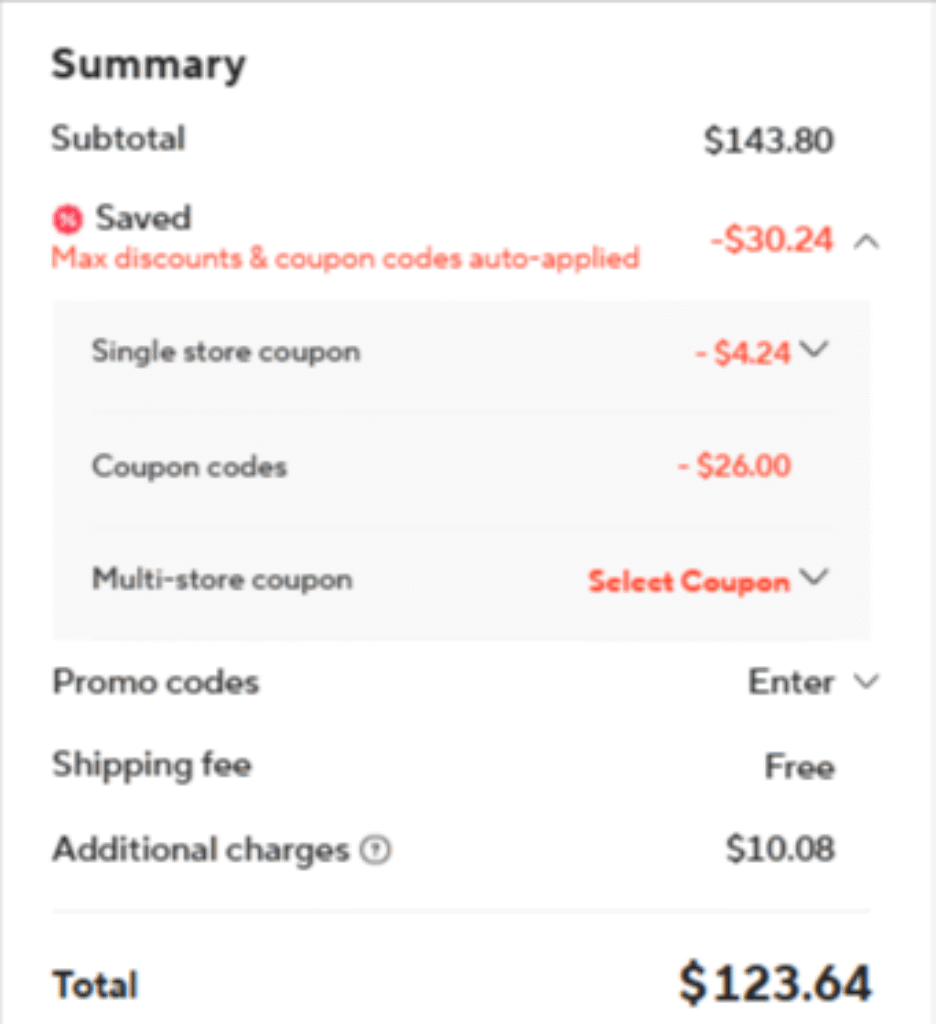Click the $123.64 total amount

[x=775, y=982]
